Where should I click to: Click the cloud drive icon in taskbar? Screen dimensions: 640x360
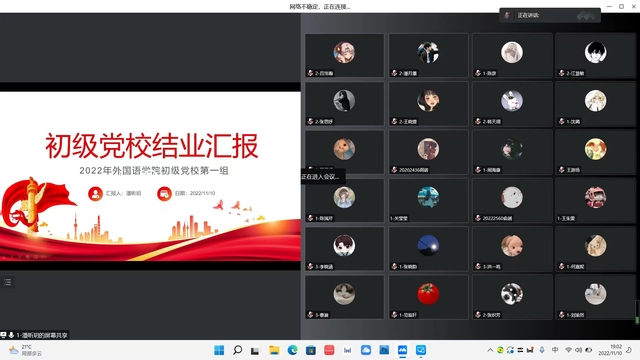coord(366,350)
